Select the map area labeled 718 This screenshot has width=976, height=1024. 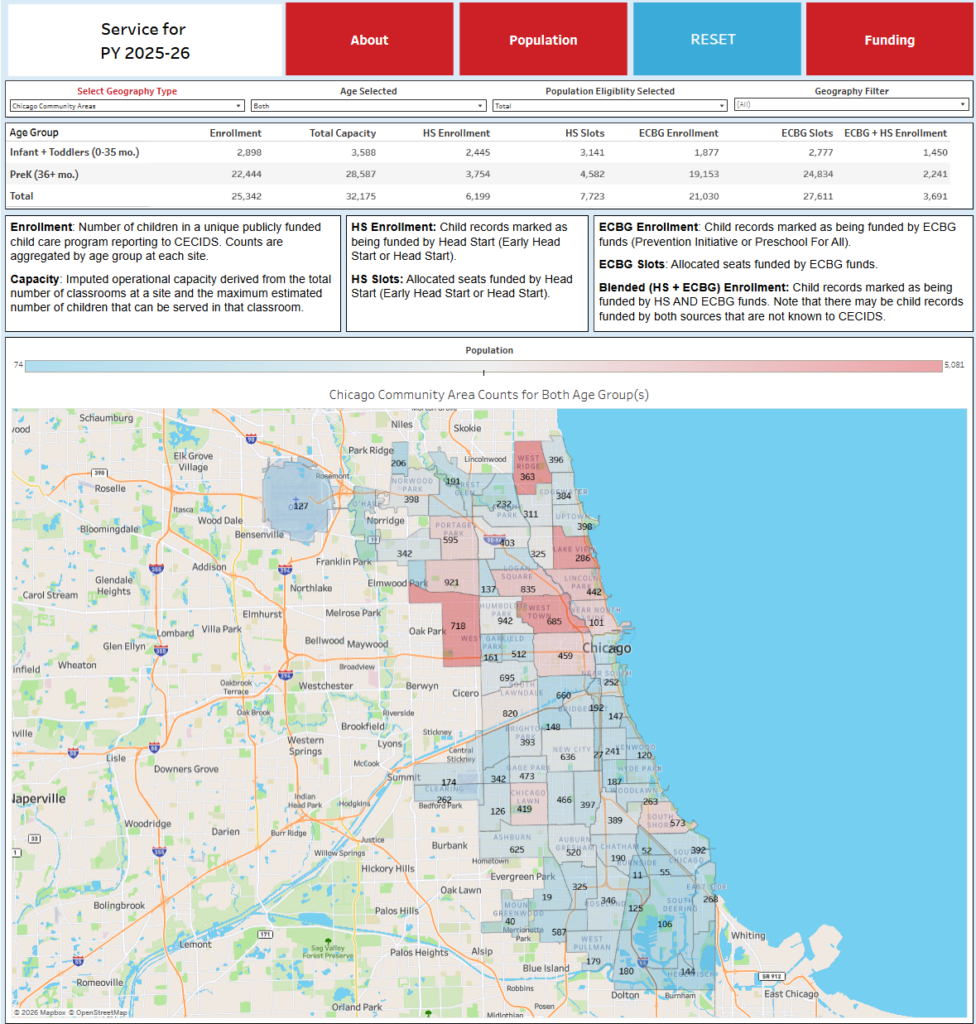(458, 626)
